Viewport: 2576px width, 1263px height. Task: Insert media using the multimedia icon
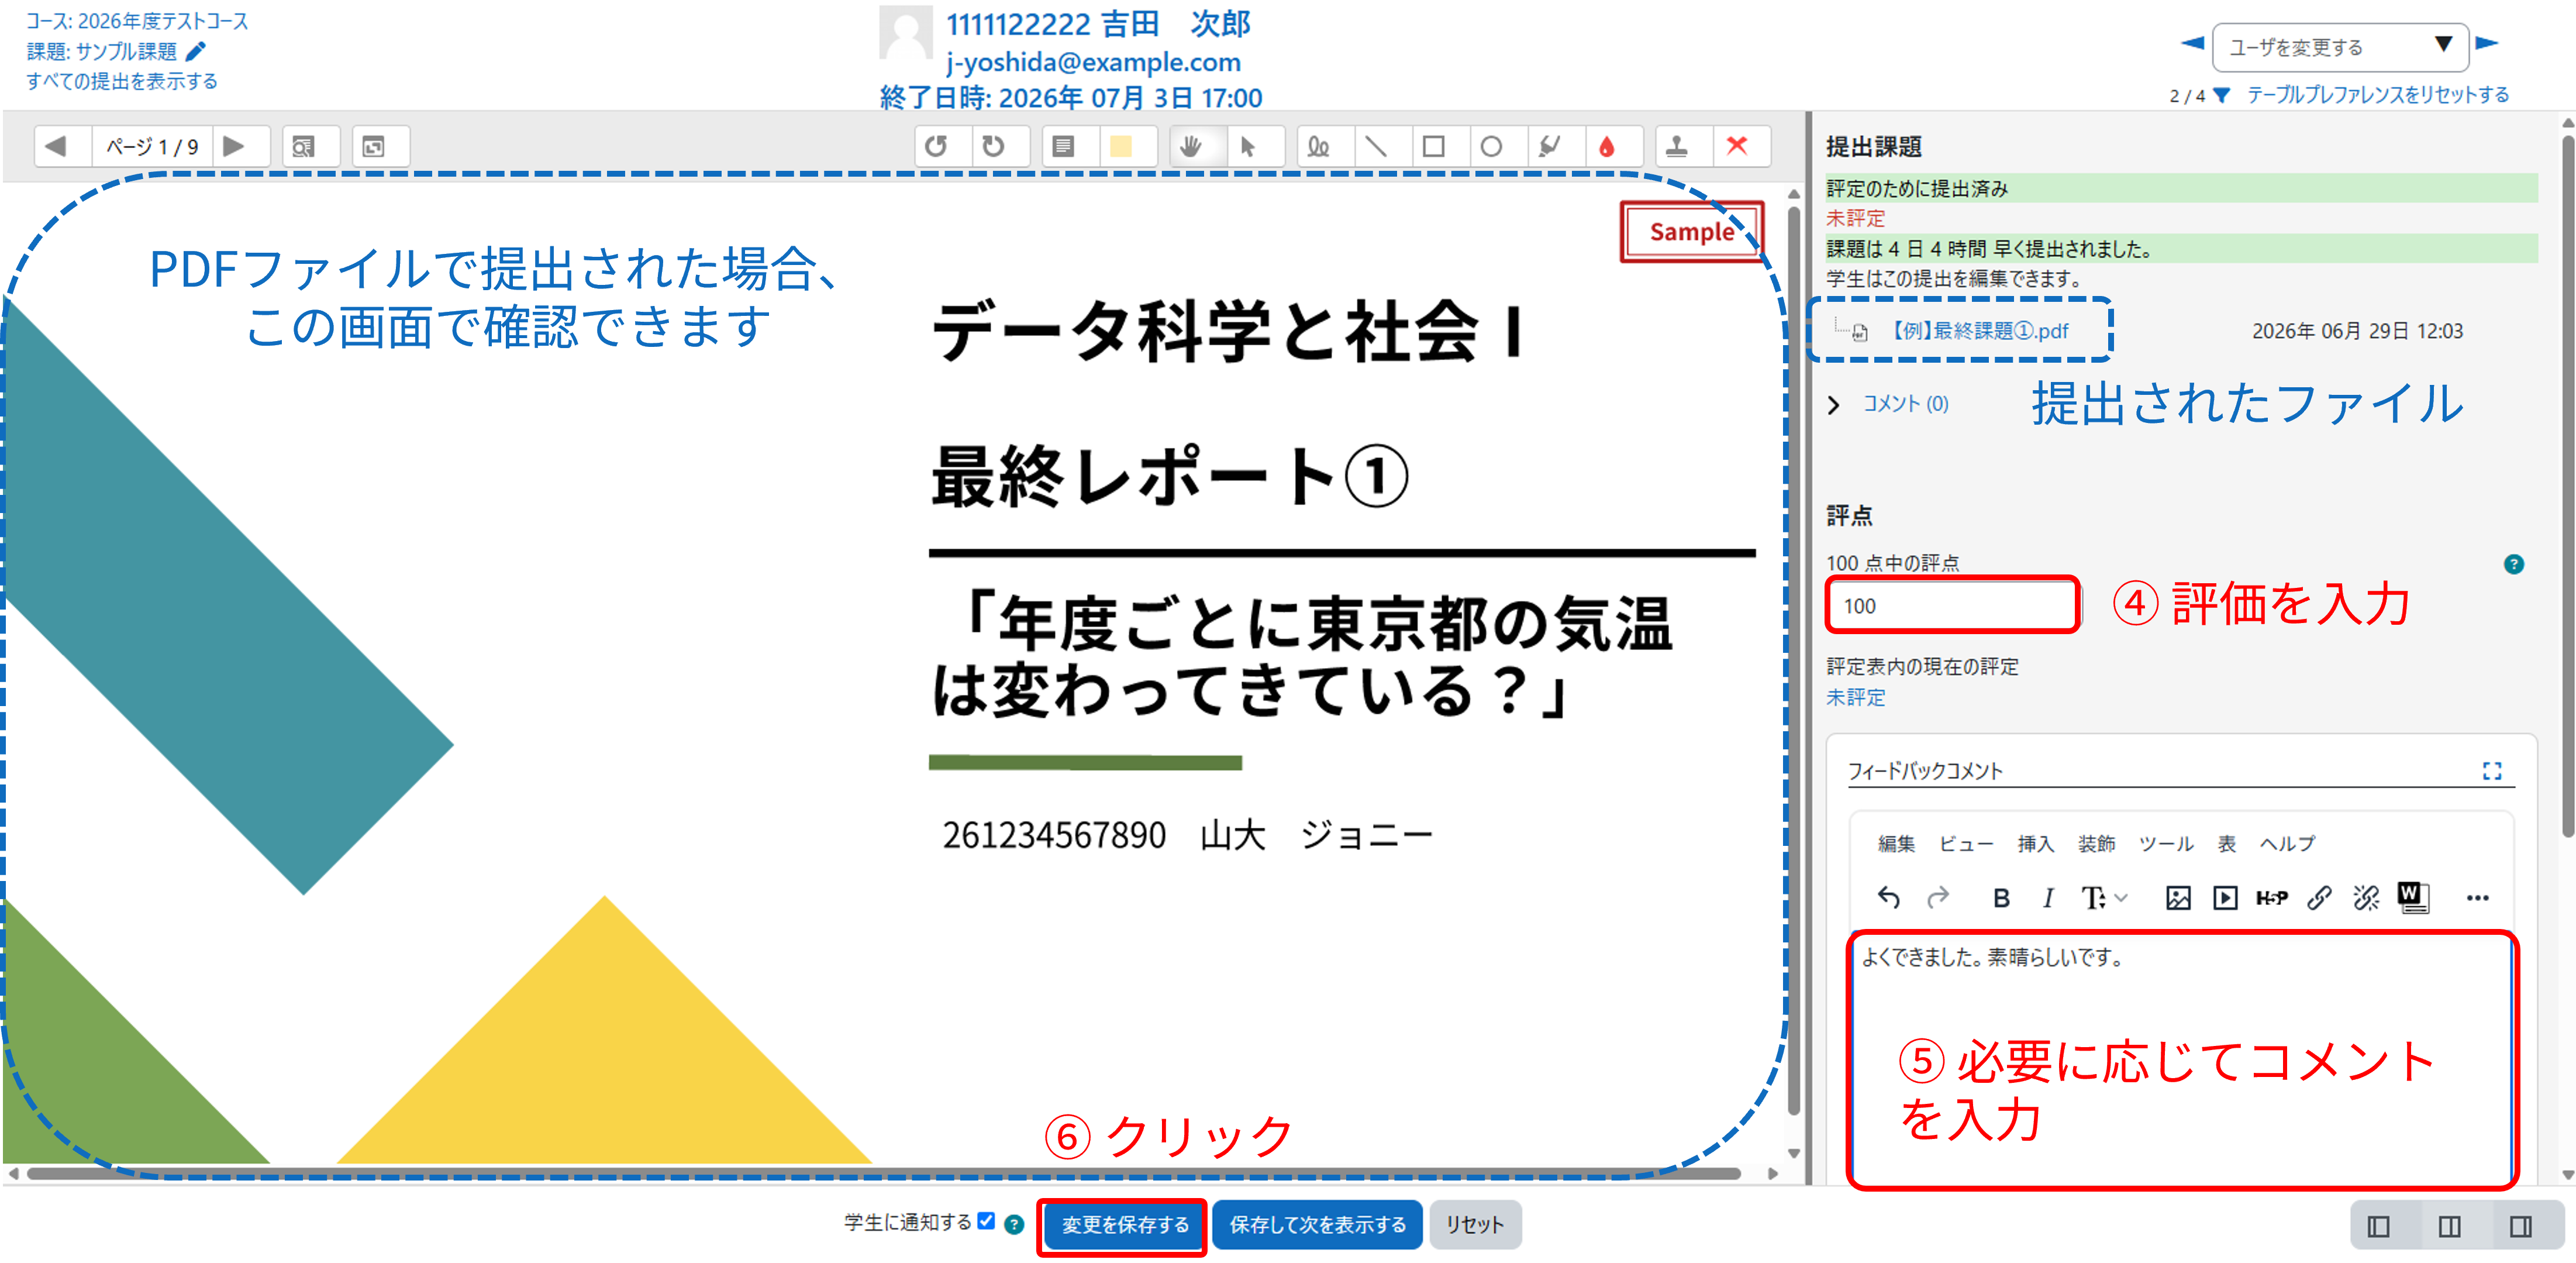coord(2225,898)
